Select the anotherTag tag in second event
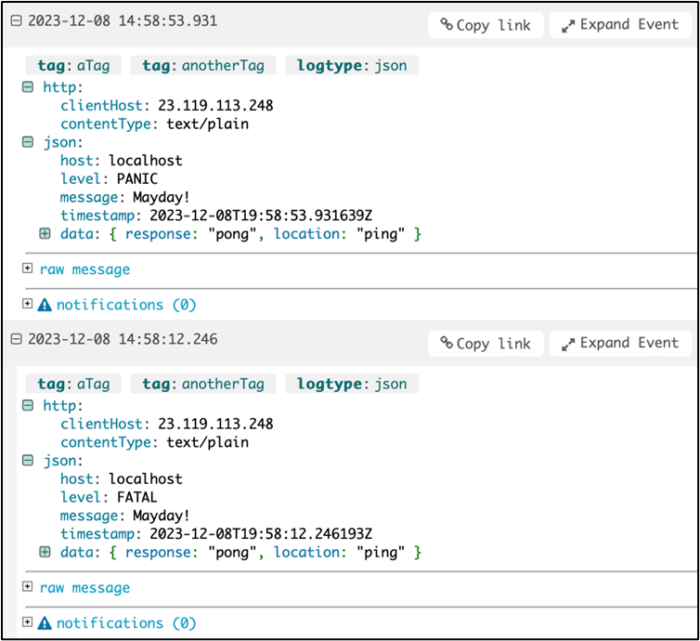 (203, 384)
